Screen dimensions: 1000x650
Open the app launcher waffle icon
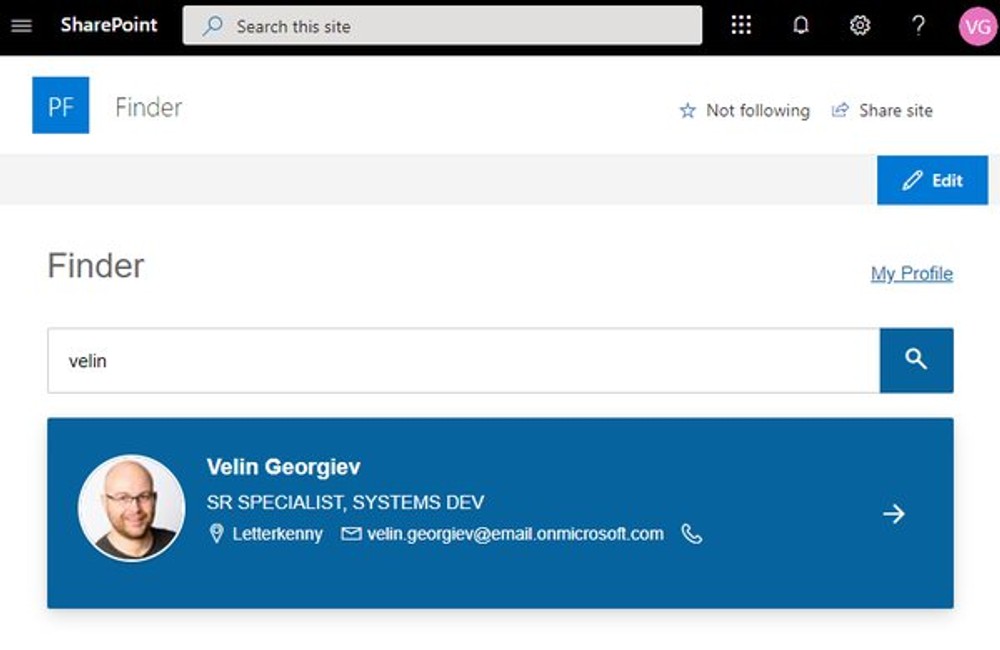740,24
